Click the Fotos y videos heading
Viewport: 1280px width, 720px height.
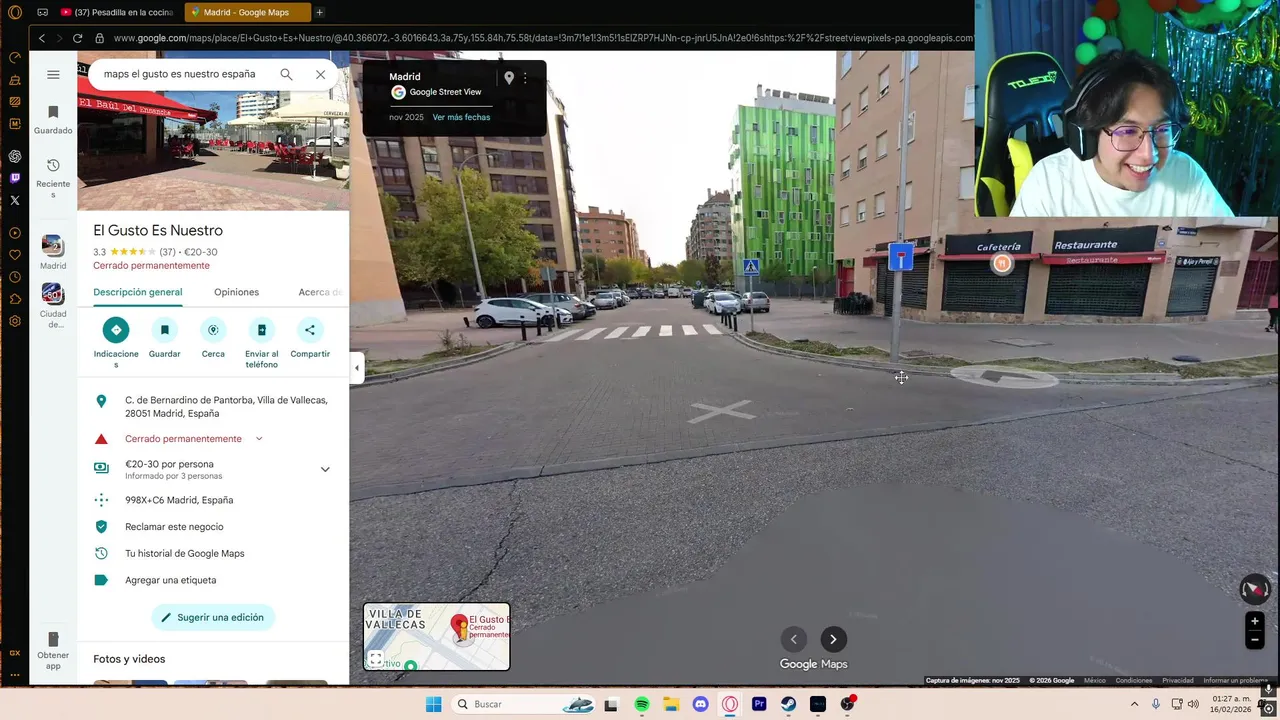[129, 659]
